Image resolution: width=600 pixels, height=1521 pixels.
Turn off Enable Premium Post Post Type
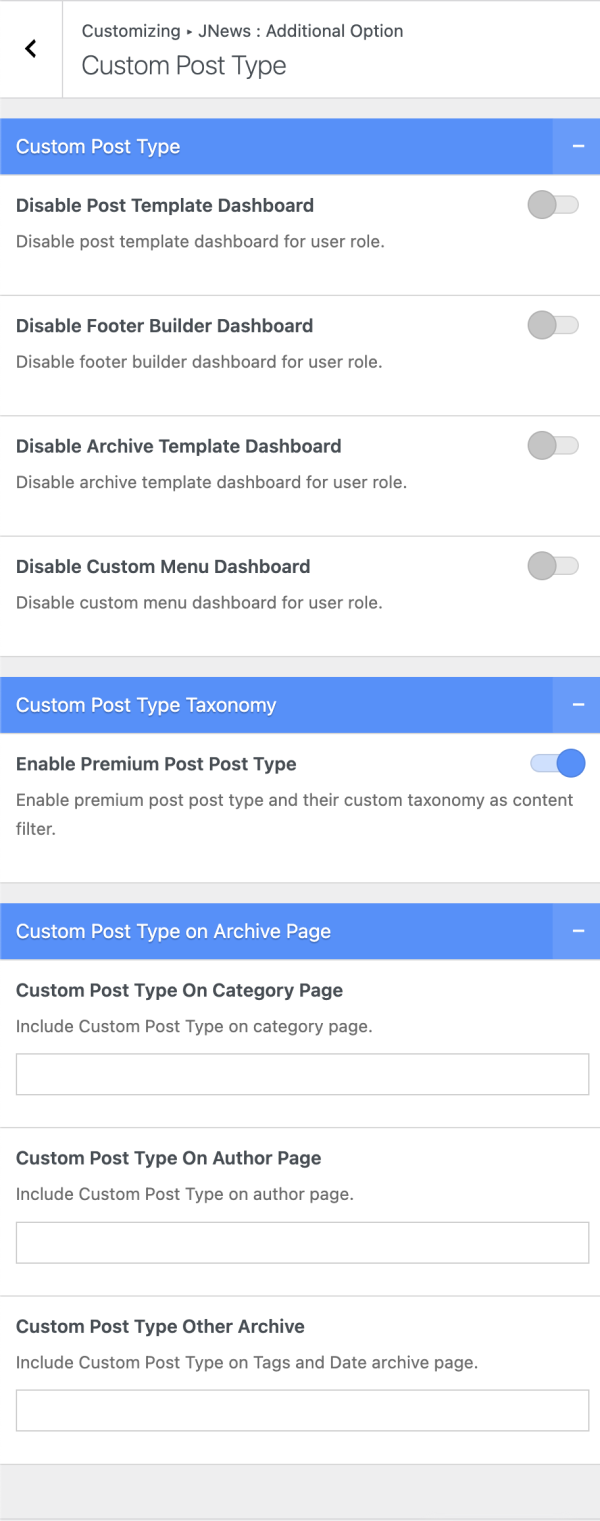[554, 763]
